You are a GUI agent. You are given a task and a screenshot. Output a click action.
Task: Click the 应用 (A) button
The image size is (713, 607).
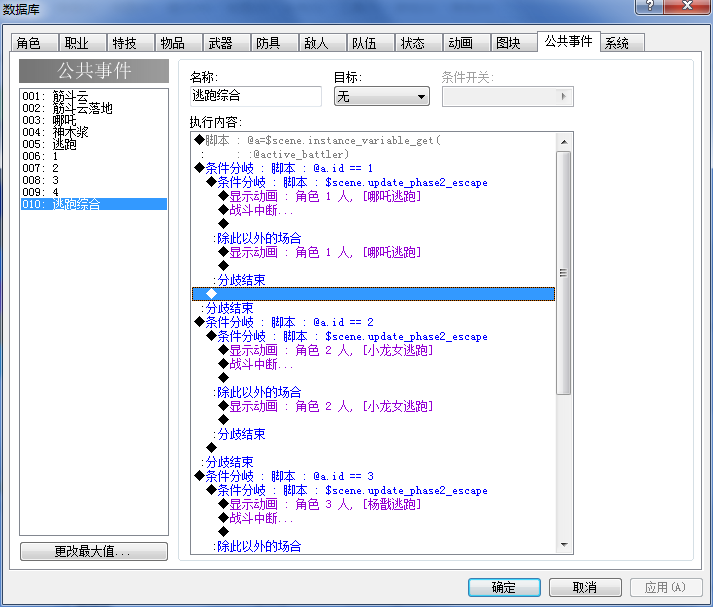coord(666,587)
